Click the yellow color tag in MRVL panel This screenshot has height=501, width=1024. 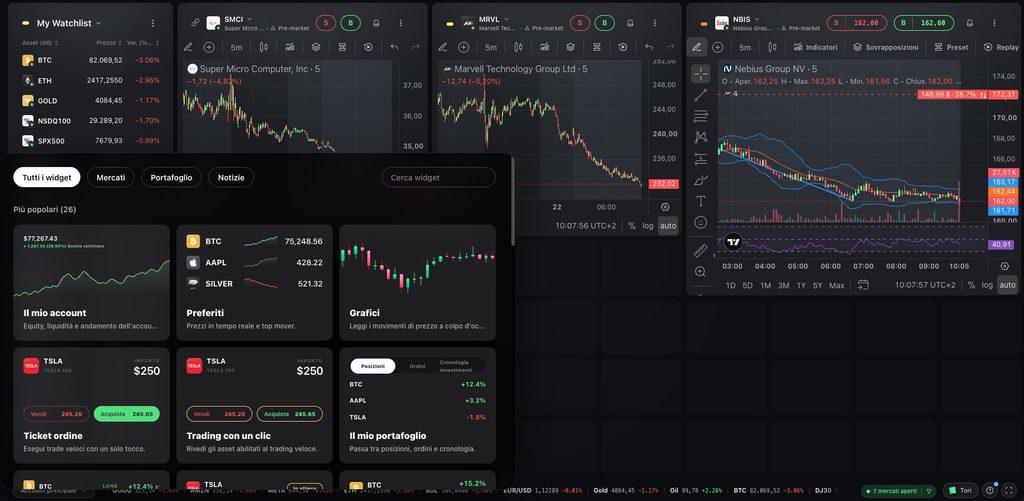pyautogui.click(x=450, y=24)
